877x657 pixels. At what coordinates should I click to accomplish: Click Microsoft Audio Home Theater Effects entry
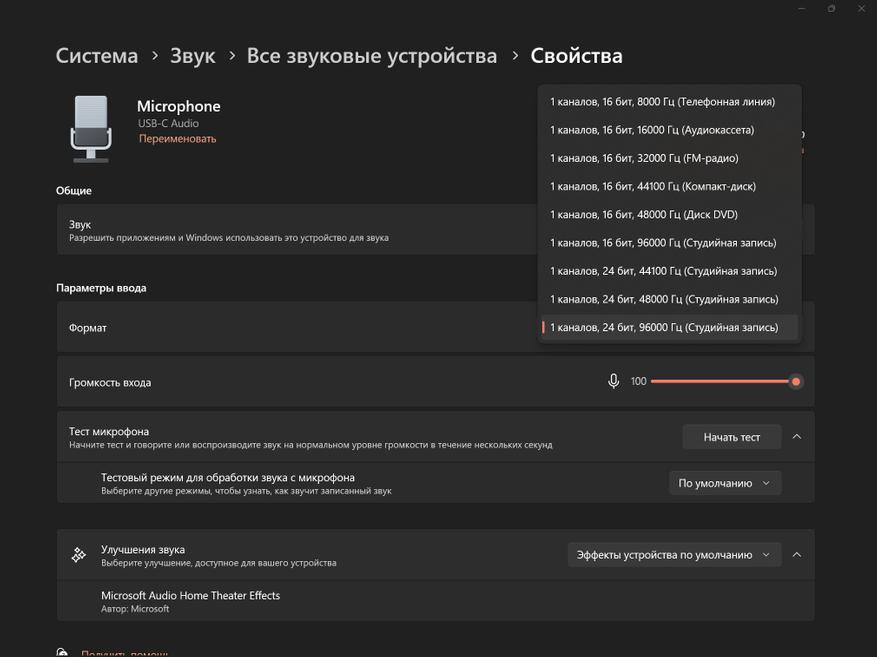coord(190,596)
